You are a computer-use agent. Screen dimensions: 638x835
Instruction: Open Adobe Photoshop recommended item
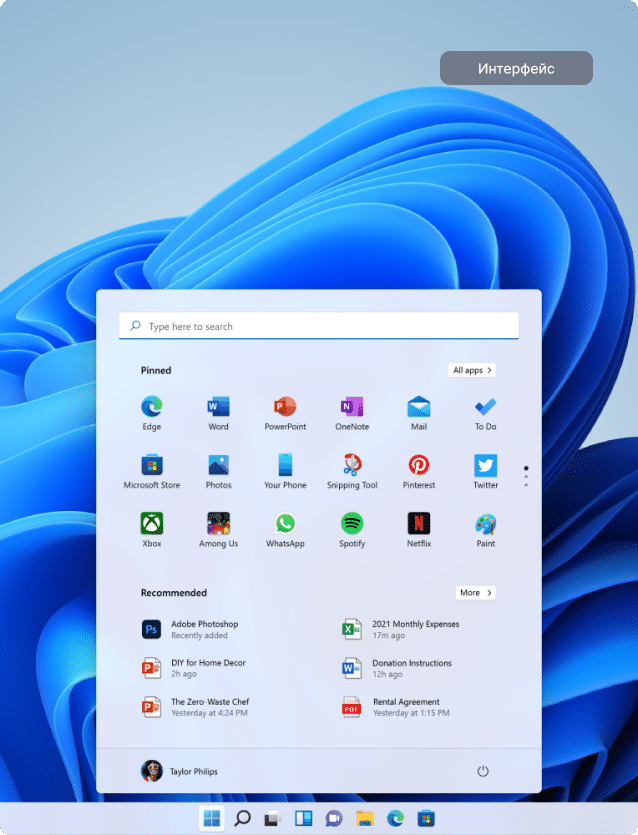click(190, 629)
